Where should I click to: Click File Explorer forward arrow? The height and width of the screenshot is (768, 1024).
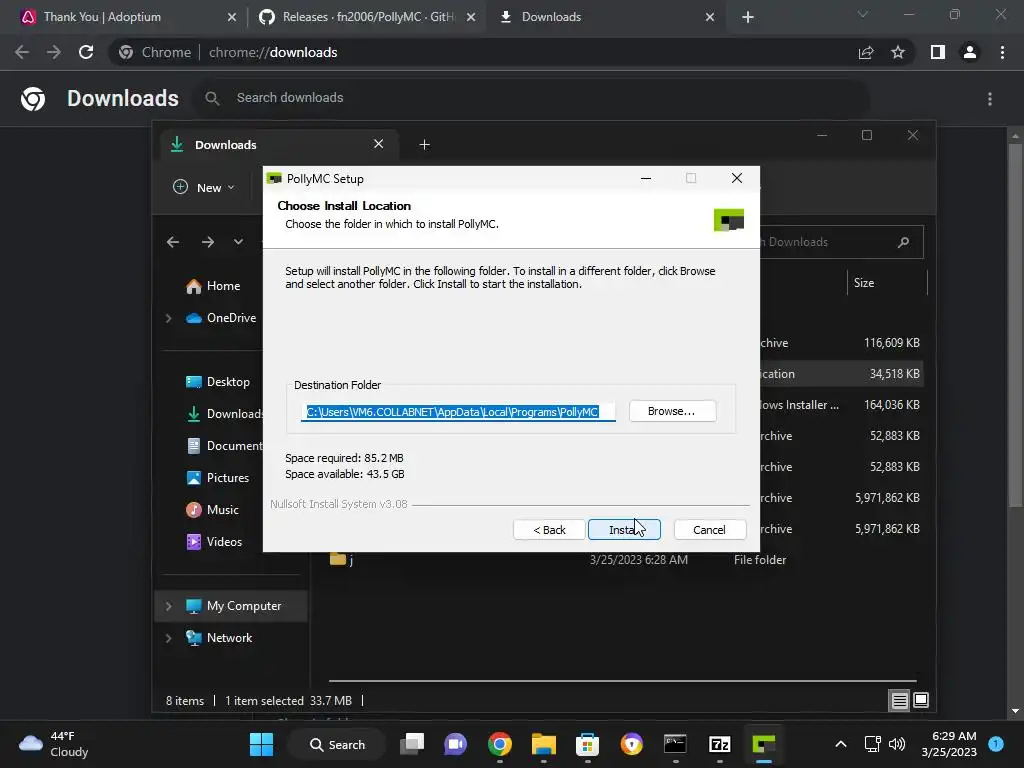(x=208, y=242)
